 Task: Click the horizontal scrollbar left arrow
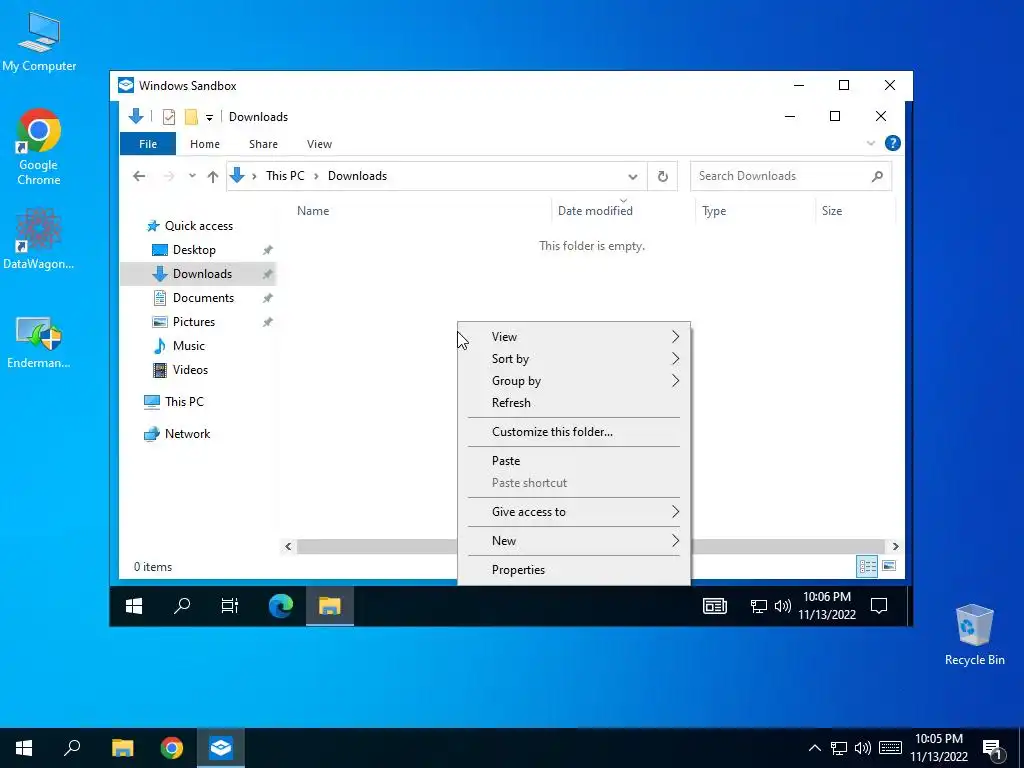pos(288,547)
